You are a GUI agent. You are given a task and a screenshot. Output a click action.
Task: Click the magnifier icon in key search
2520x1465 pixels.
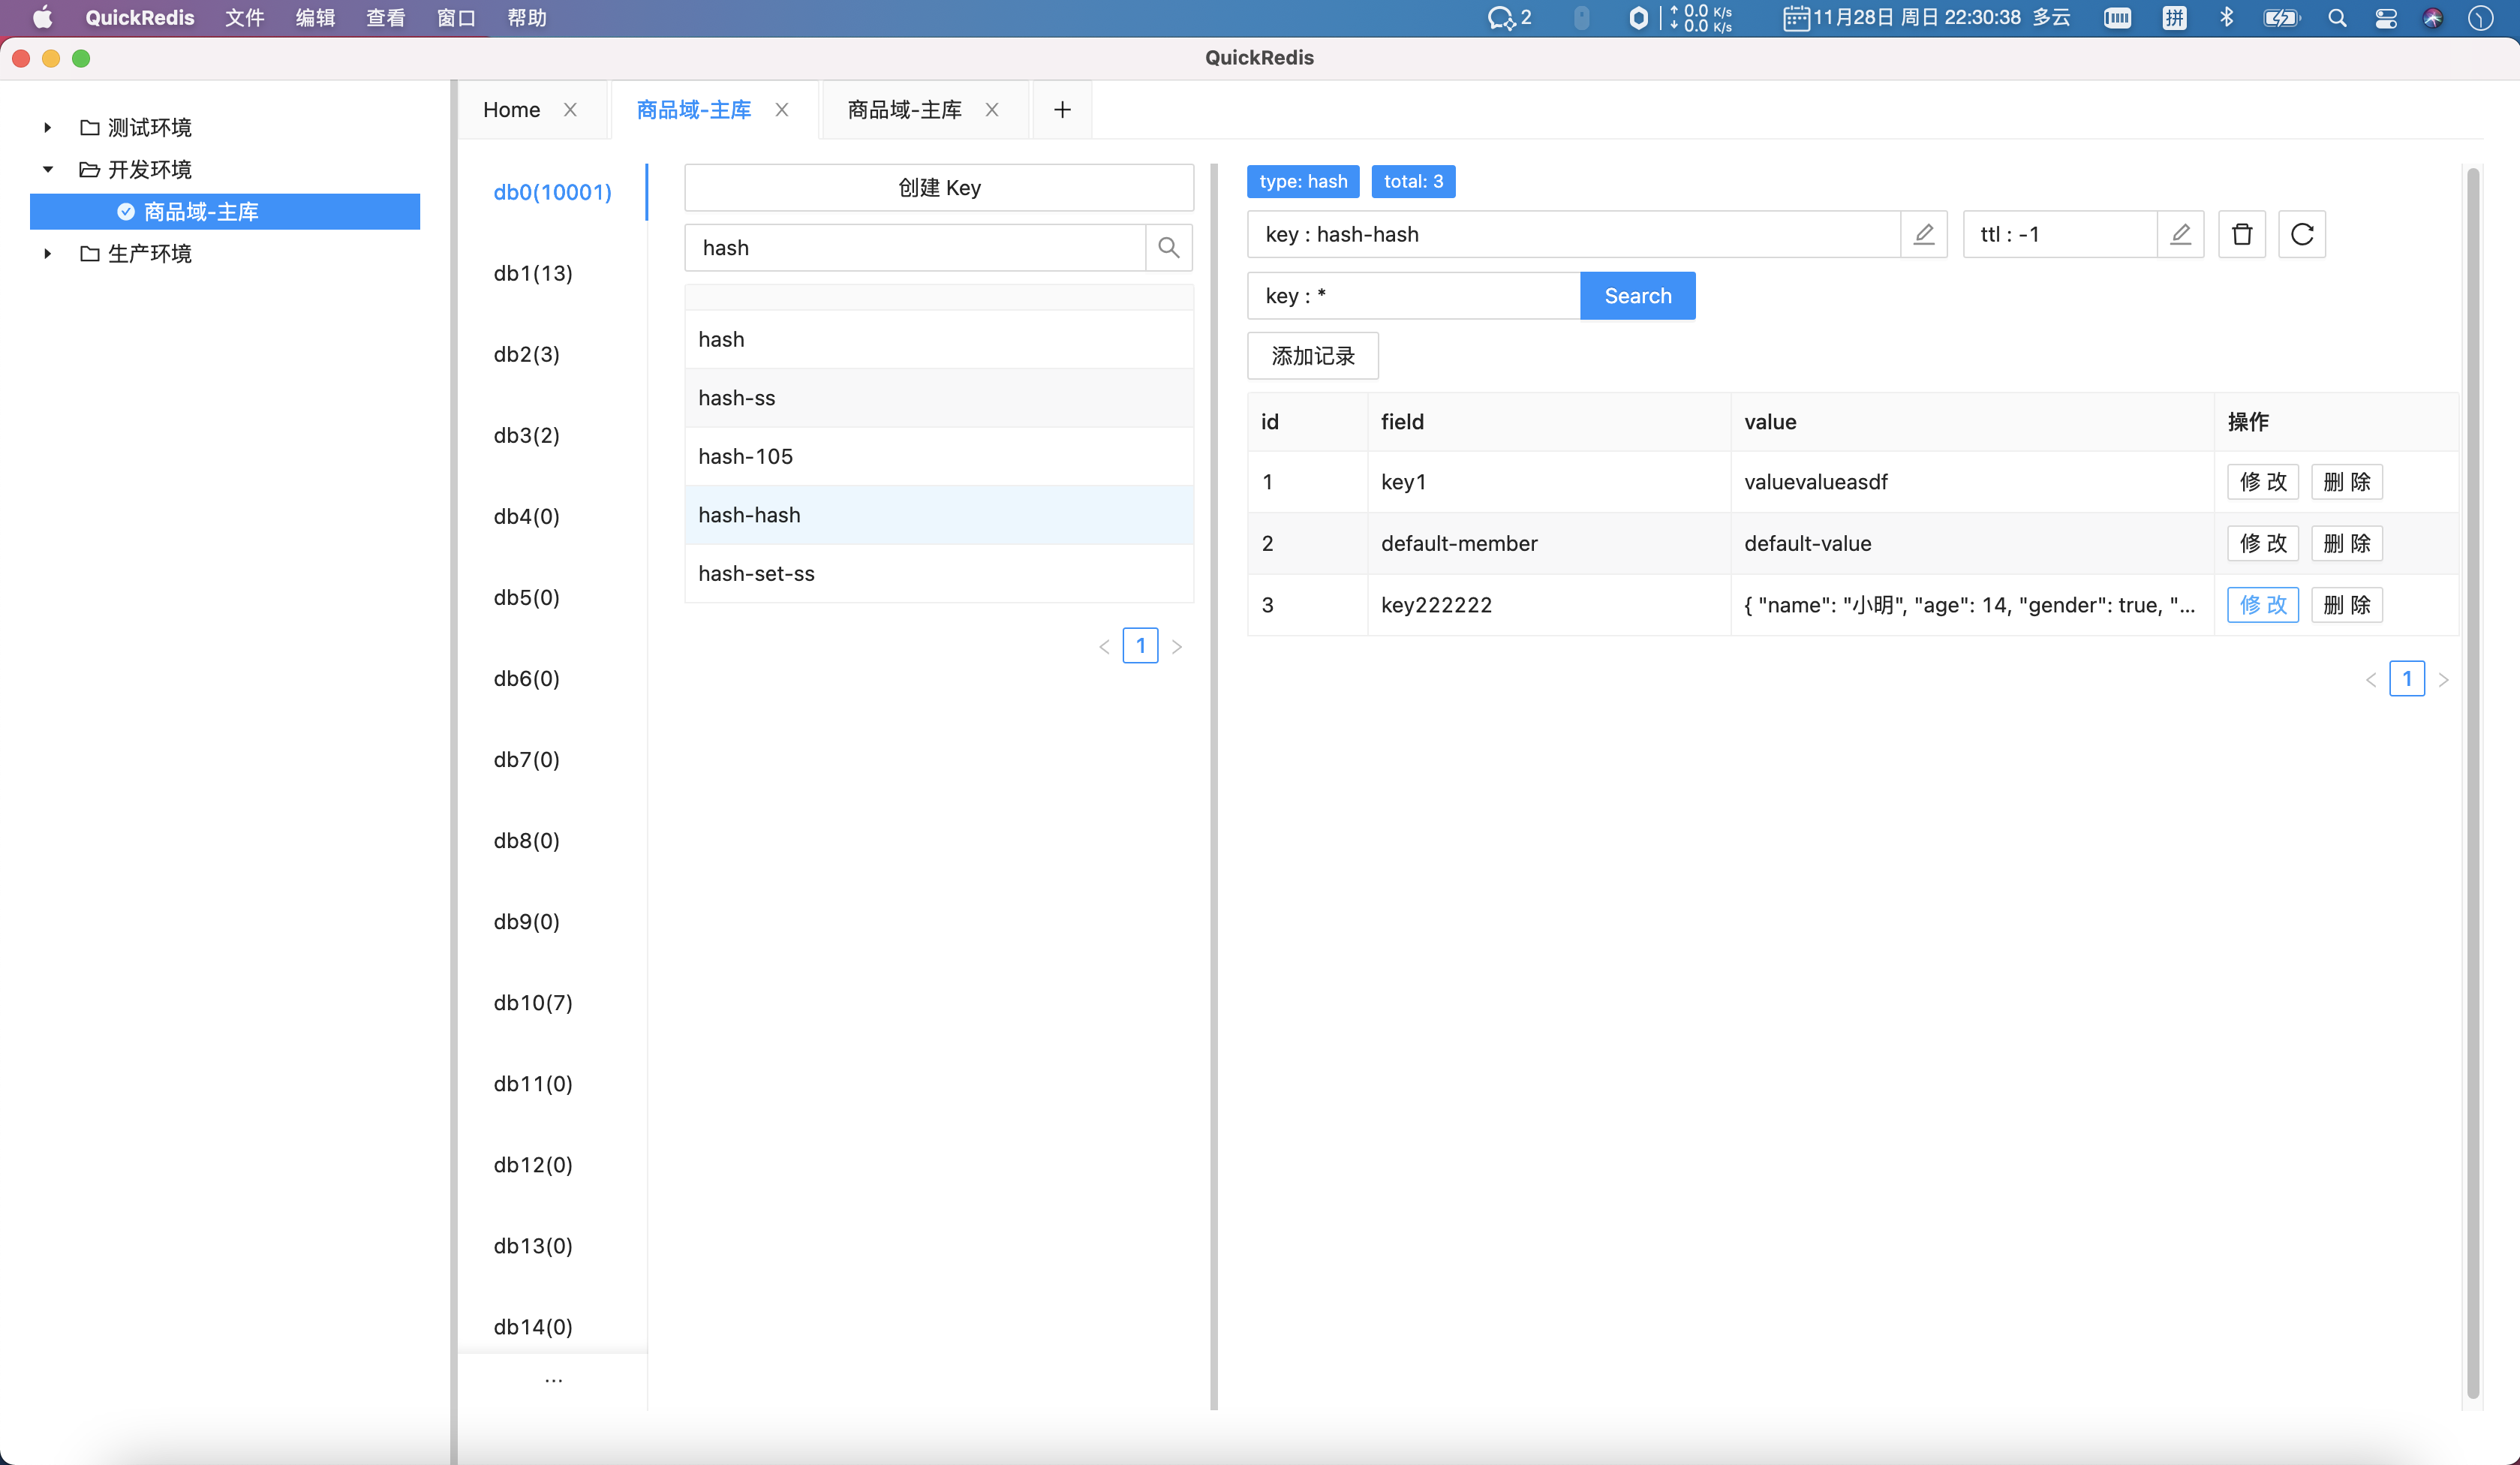pyautogui.click(x=1168, y=247)
